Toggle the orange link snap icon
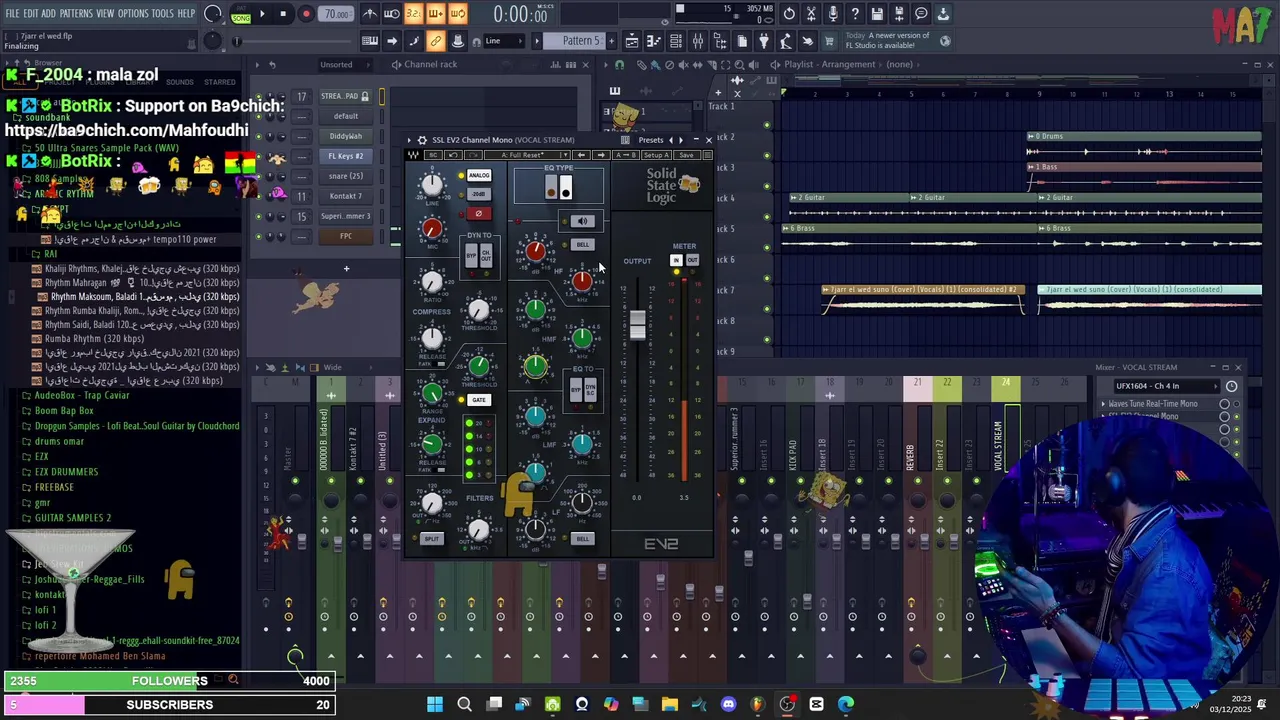Screen dimensions: 1280x720 click(x=435, y=41)
